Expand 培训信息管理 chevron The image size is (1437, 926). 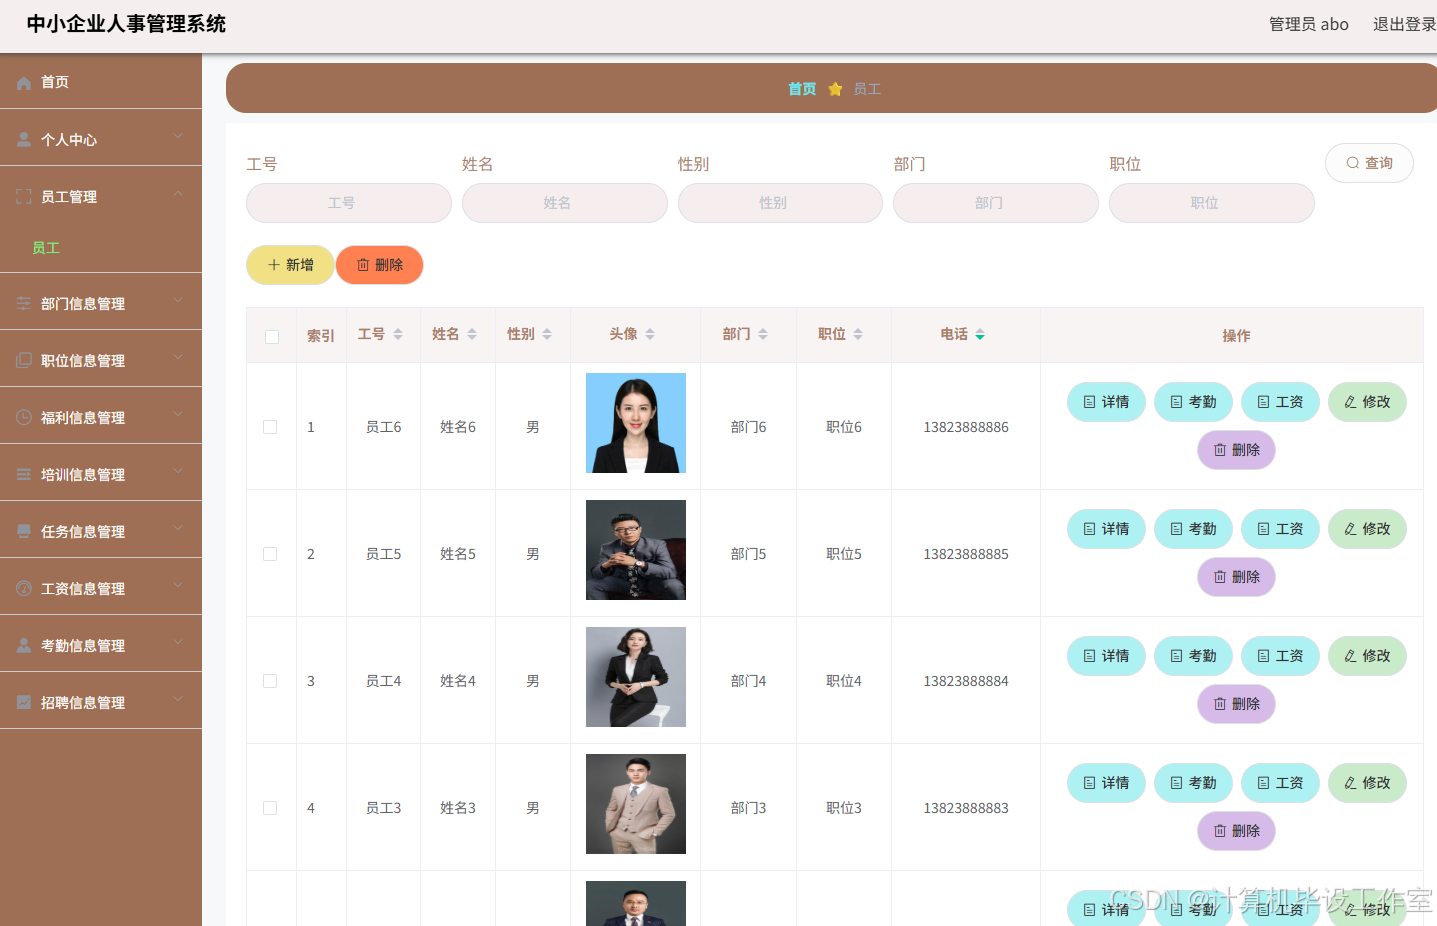coord(178,471)
